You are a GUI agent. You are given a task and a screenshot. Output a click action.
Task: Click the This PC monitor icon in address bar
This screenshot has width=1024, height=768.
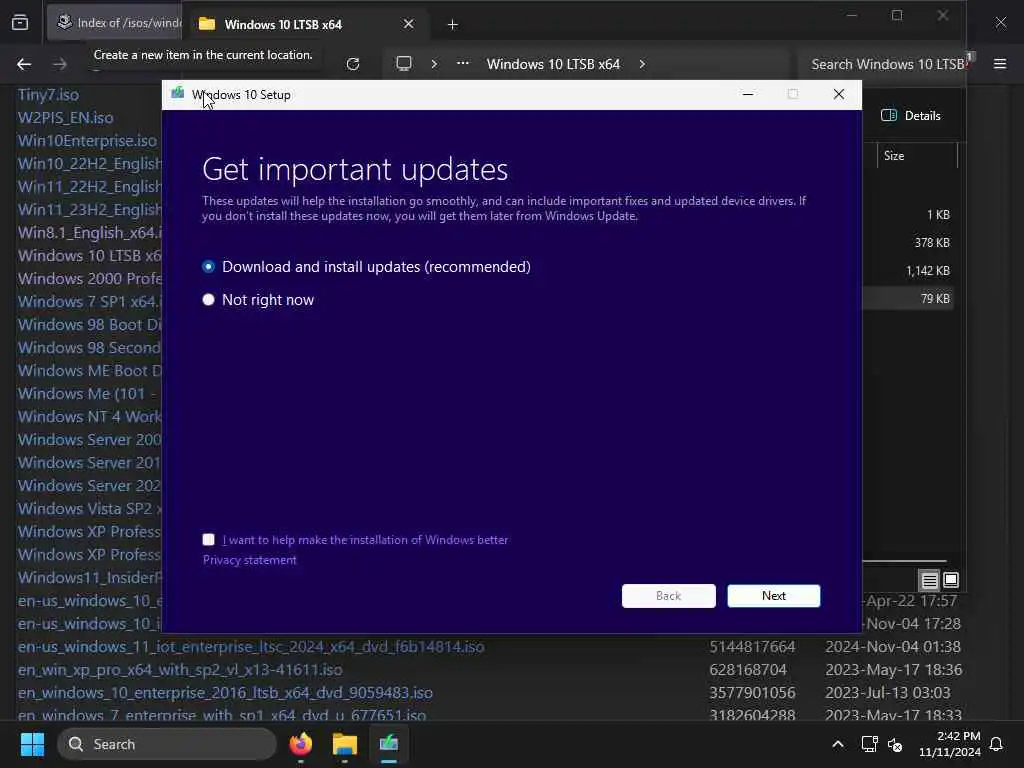[404, 63]
